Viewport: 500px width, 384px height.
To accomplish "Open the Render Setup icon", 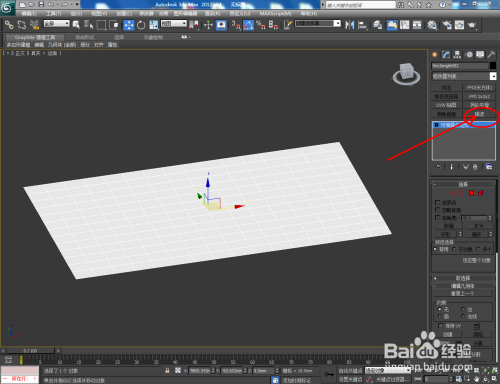I will click(x=447, y=25).
